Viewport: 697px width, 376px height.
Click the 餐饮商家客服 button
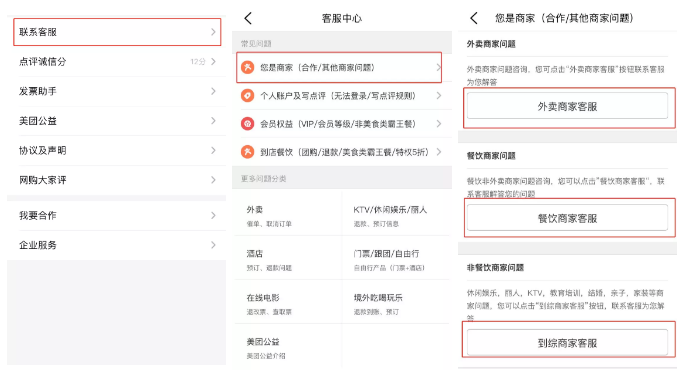point(567,218)
